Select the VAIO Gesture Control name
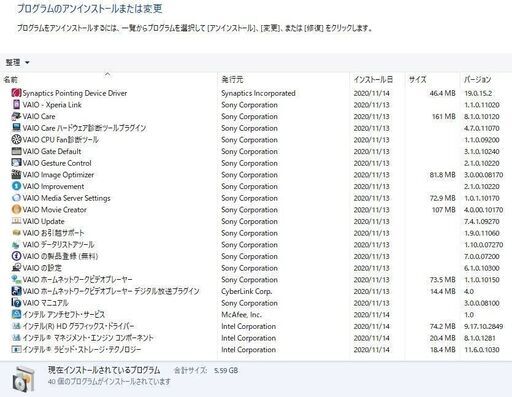This screenshot has width=512, height=397. point(57,163)
